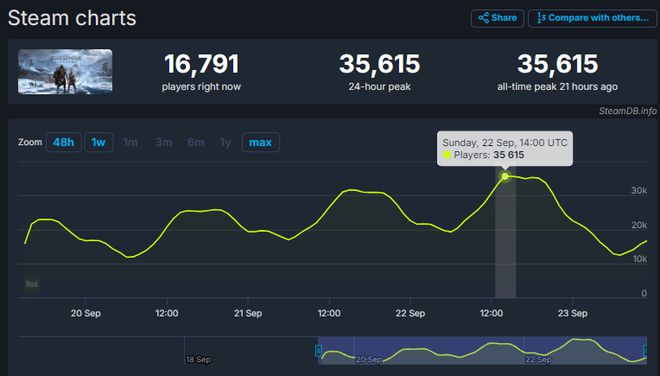This screenshot has height=376, width=660.
Task: Click the left navigator range handle
Action: 319,350
